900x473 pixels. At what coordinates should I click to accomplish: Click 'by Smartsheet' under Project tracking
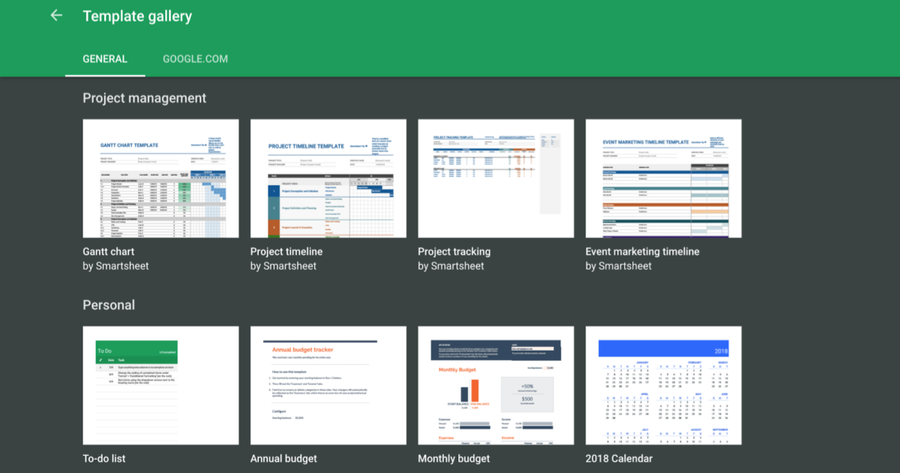451,266
